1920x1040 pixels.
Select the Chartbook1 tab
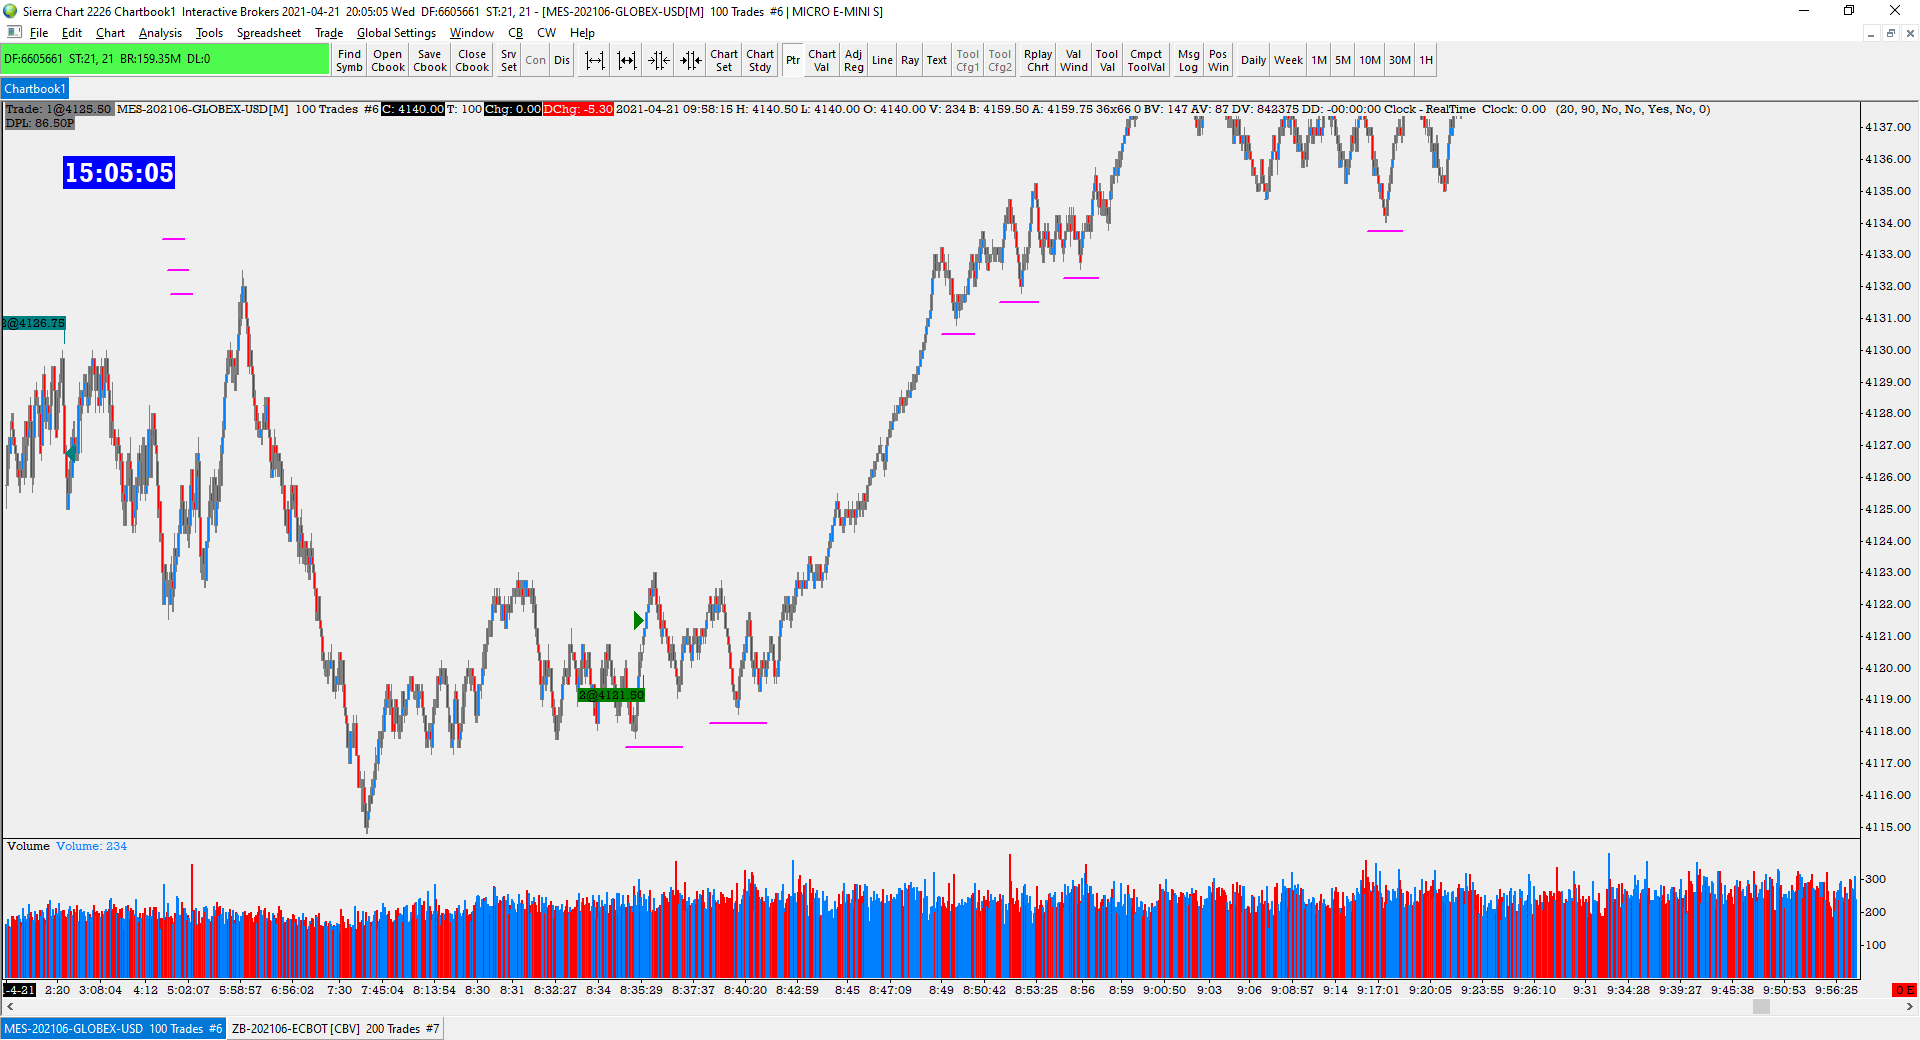point(35,89)
